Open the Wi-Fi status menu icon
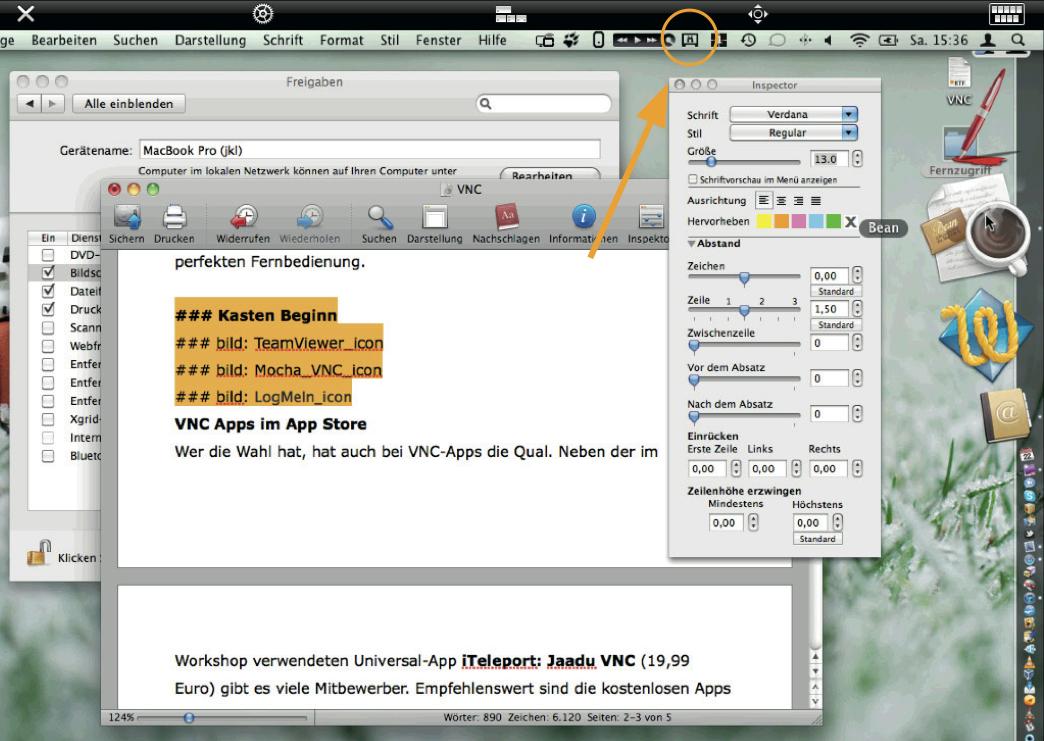 click(860, 40)
